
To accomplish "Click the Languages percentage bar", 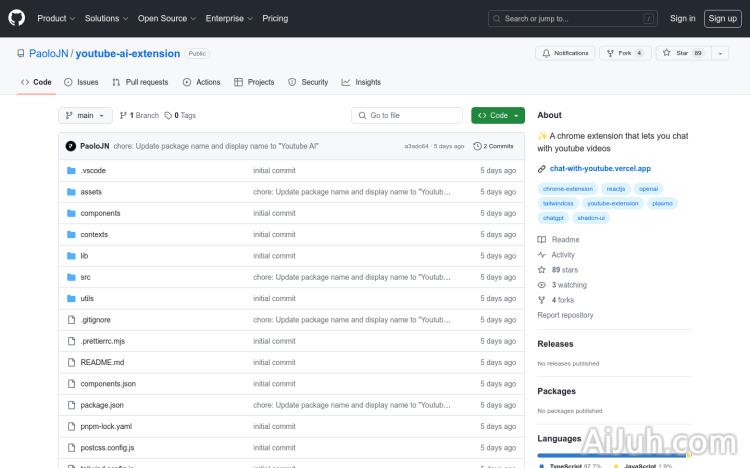I will 612,455.
